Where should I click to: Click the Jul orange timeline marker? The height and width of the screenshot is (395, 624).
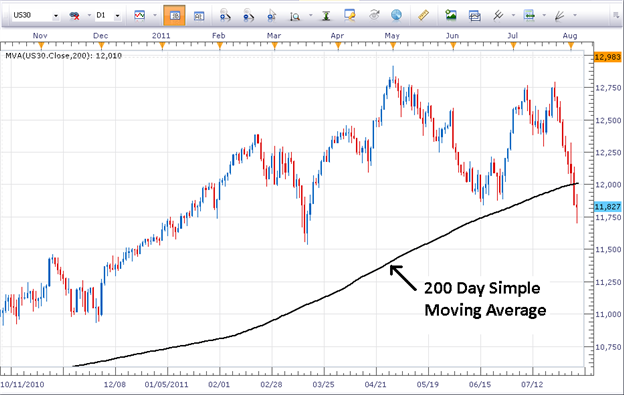click(513, 46)
